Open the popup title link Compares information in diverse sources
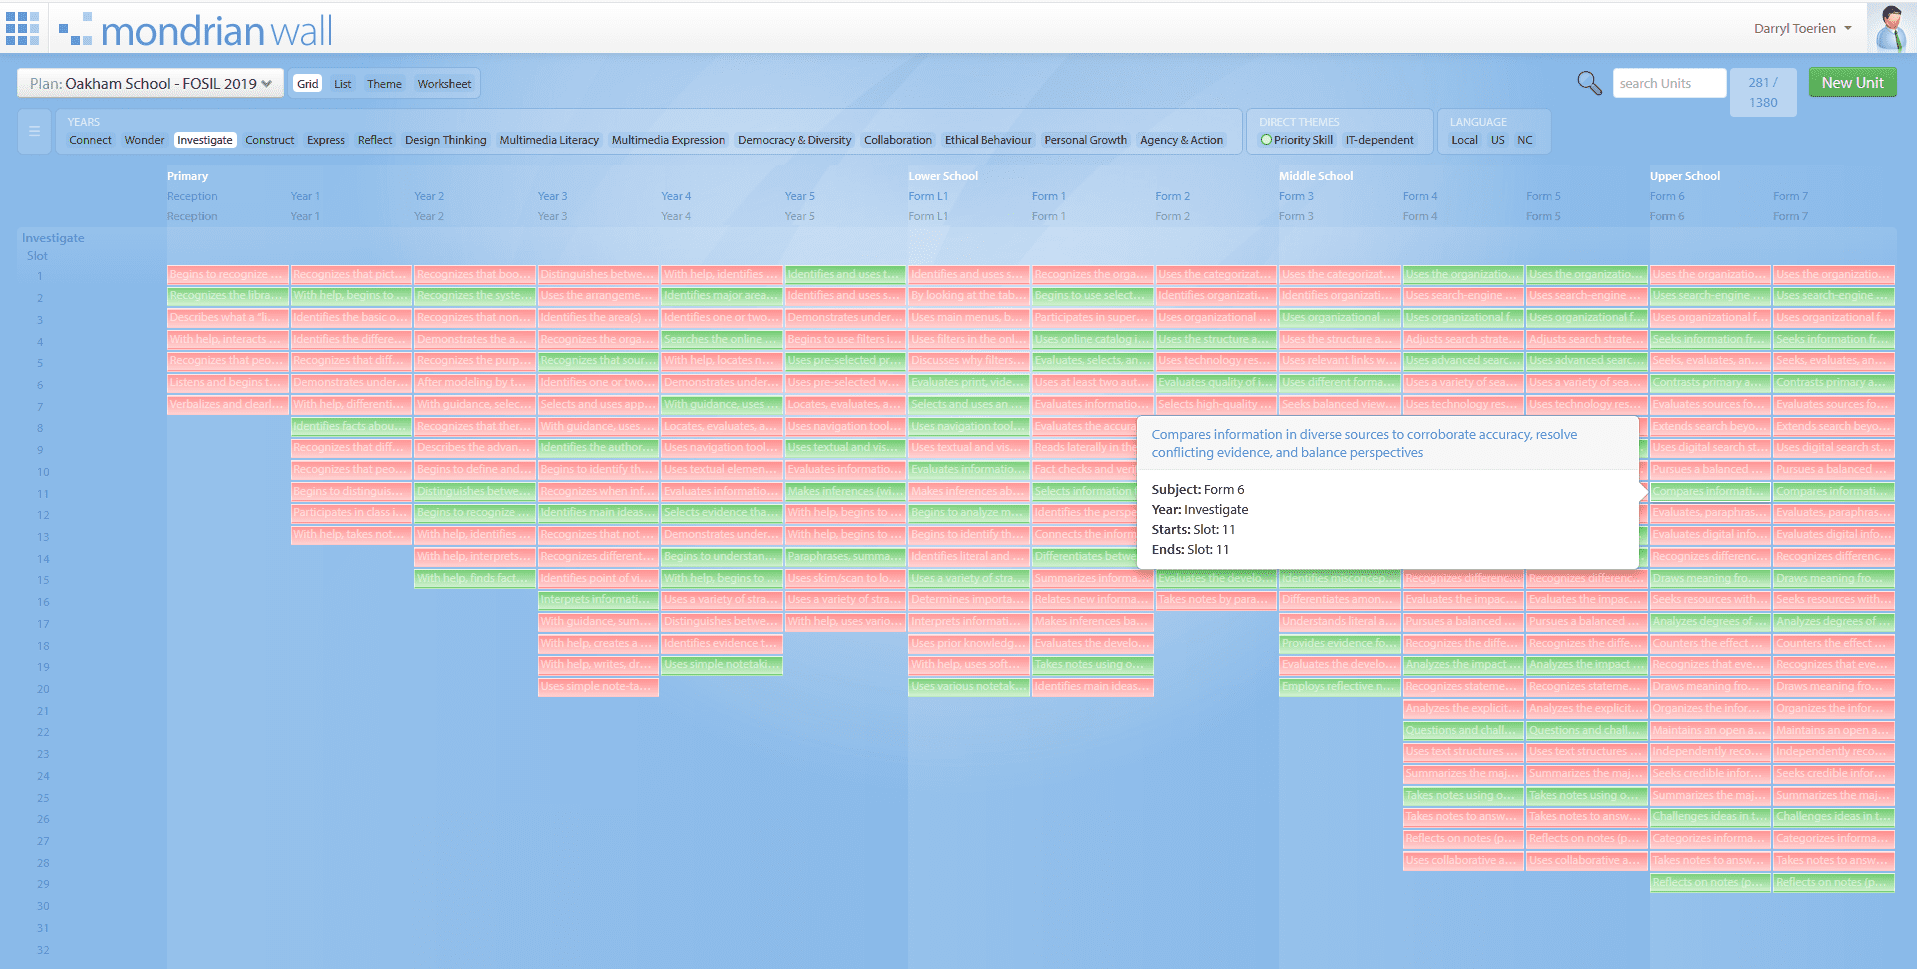The image size is (1917, 969). click(x=1364, y=443)
